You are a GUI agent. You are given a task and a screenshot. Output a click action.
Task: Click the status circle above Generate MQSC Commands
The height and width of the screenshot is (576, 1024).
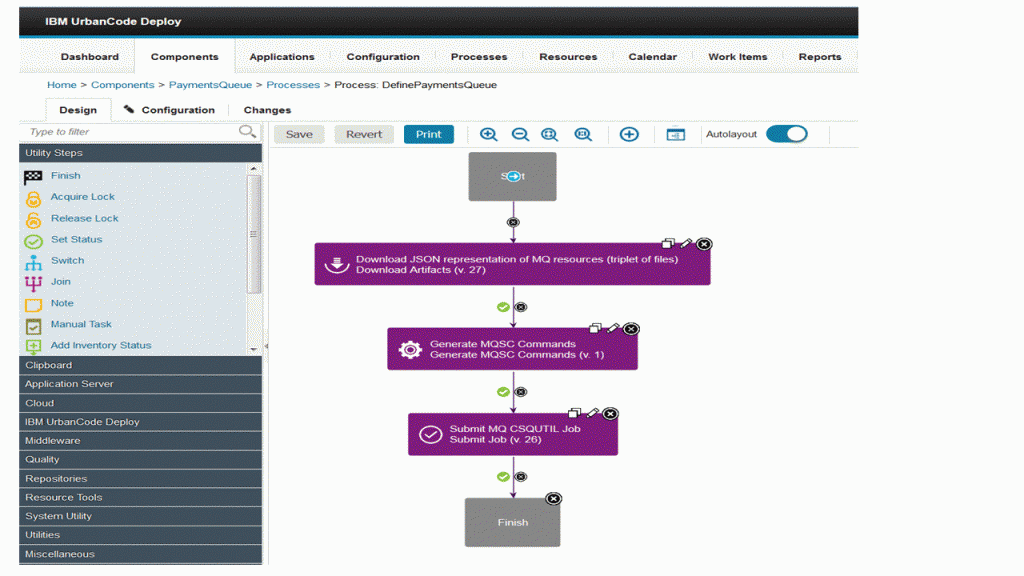point(521,307)
